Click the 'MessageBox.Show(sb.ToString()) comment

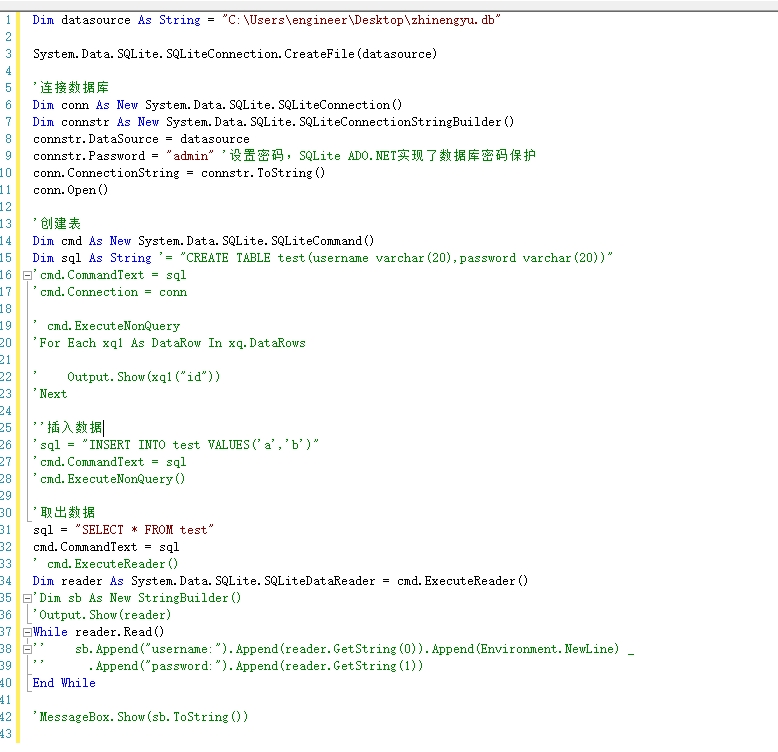click(x=140, y=717)
